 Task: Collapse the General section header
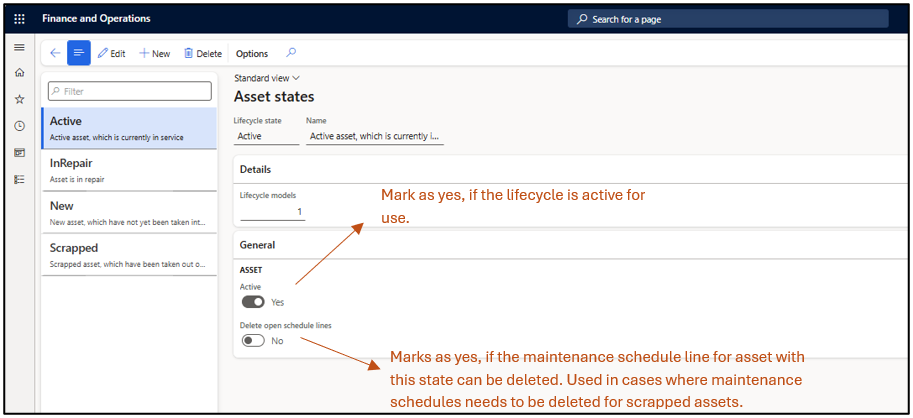pos(572,245)
